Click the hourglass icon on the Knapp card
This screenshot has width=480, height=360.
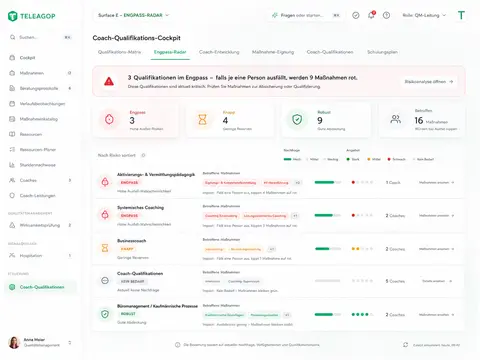coord(202,119)
